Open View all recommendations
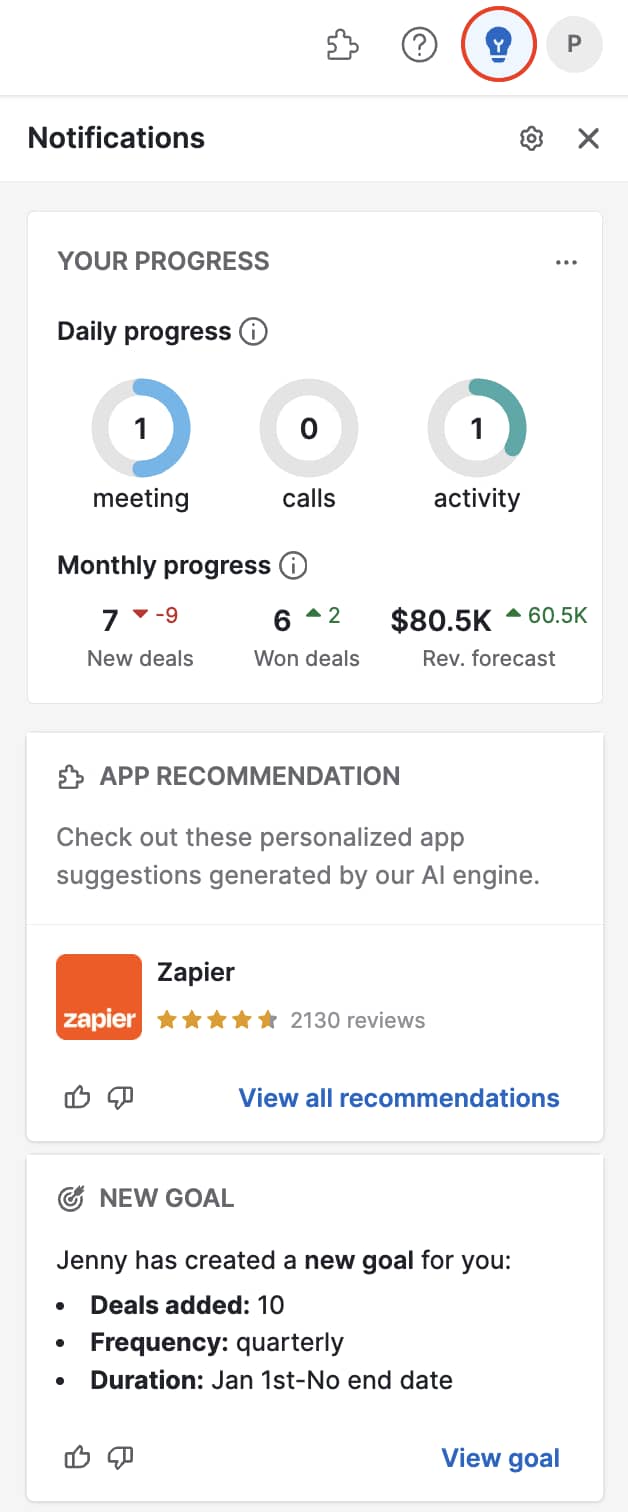Screen dimensions: 628x1512 (x=398, y=1097)
